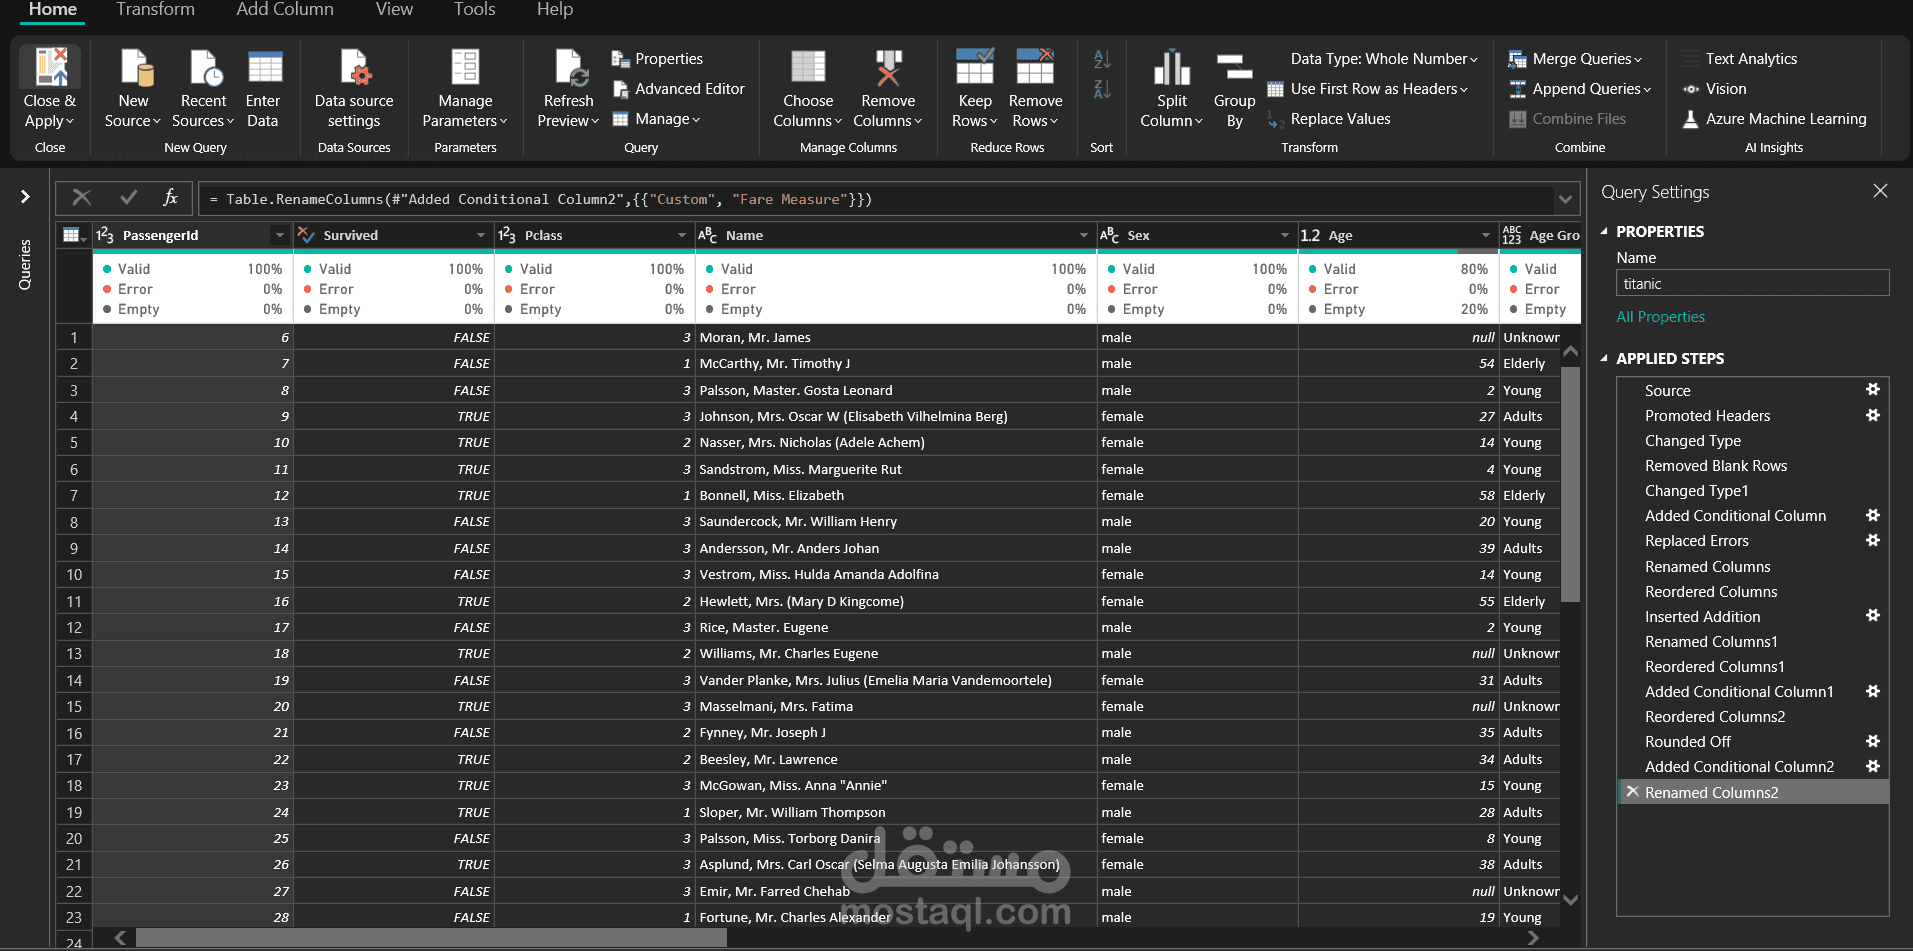The image size is (1913, 951).
Task: Click the Split Column icon
Action: point(1172,68)
